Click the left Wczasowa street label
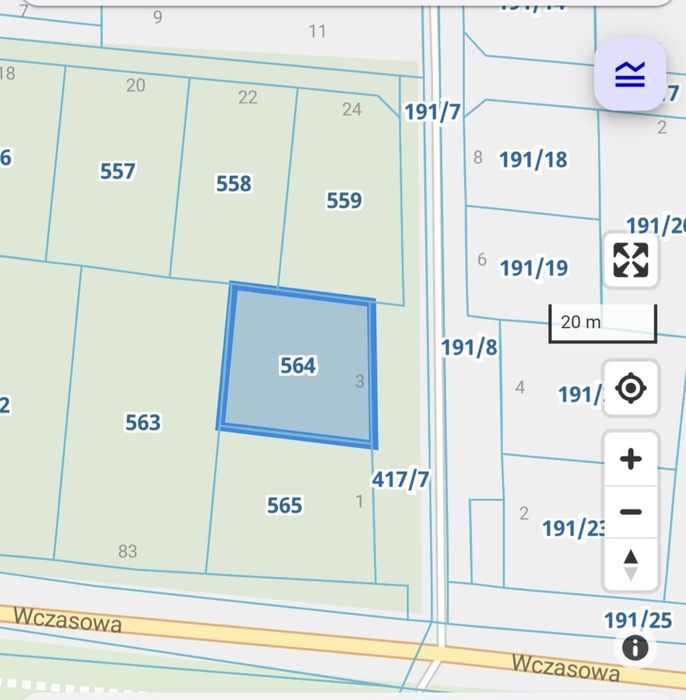This screenshot has width=686, height=700. 67,620
